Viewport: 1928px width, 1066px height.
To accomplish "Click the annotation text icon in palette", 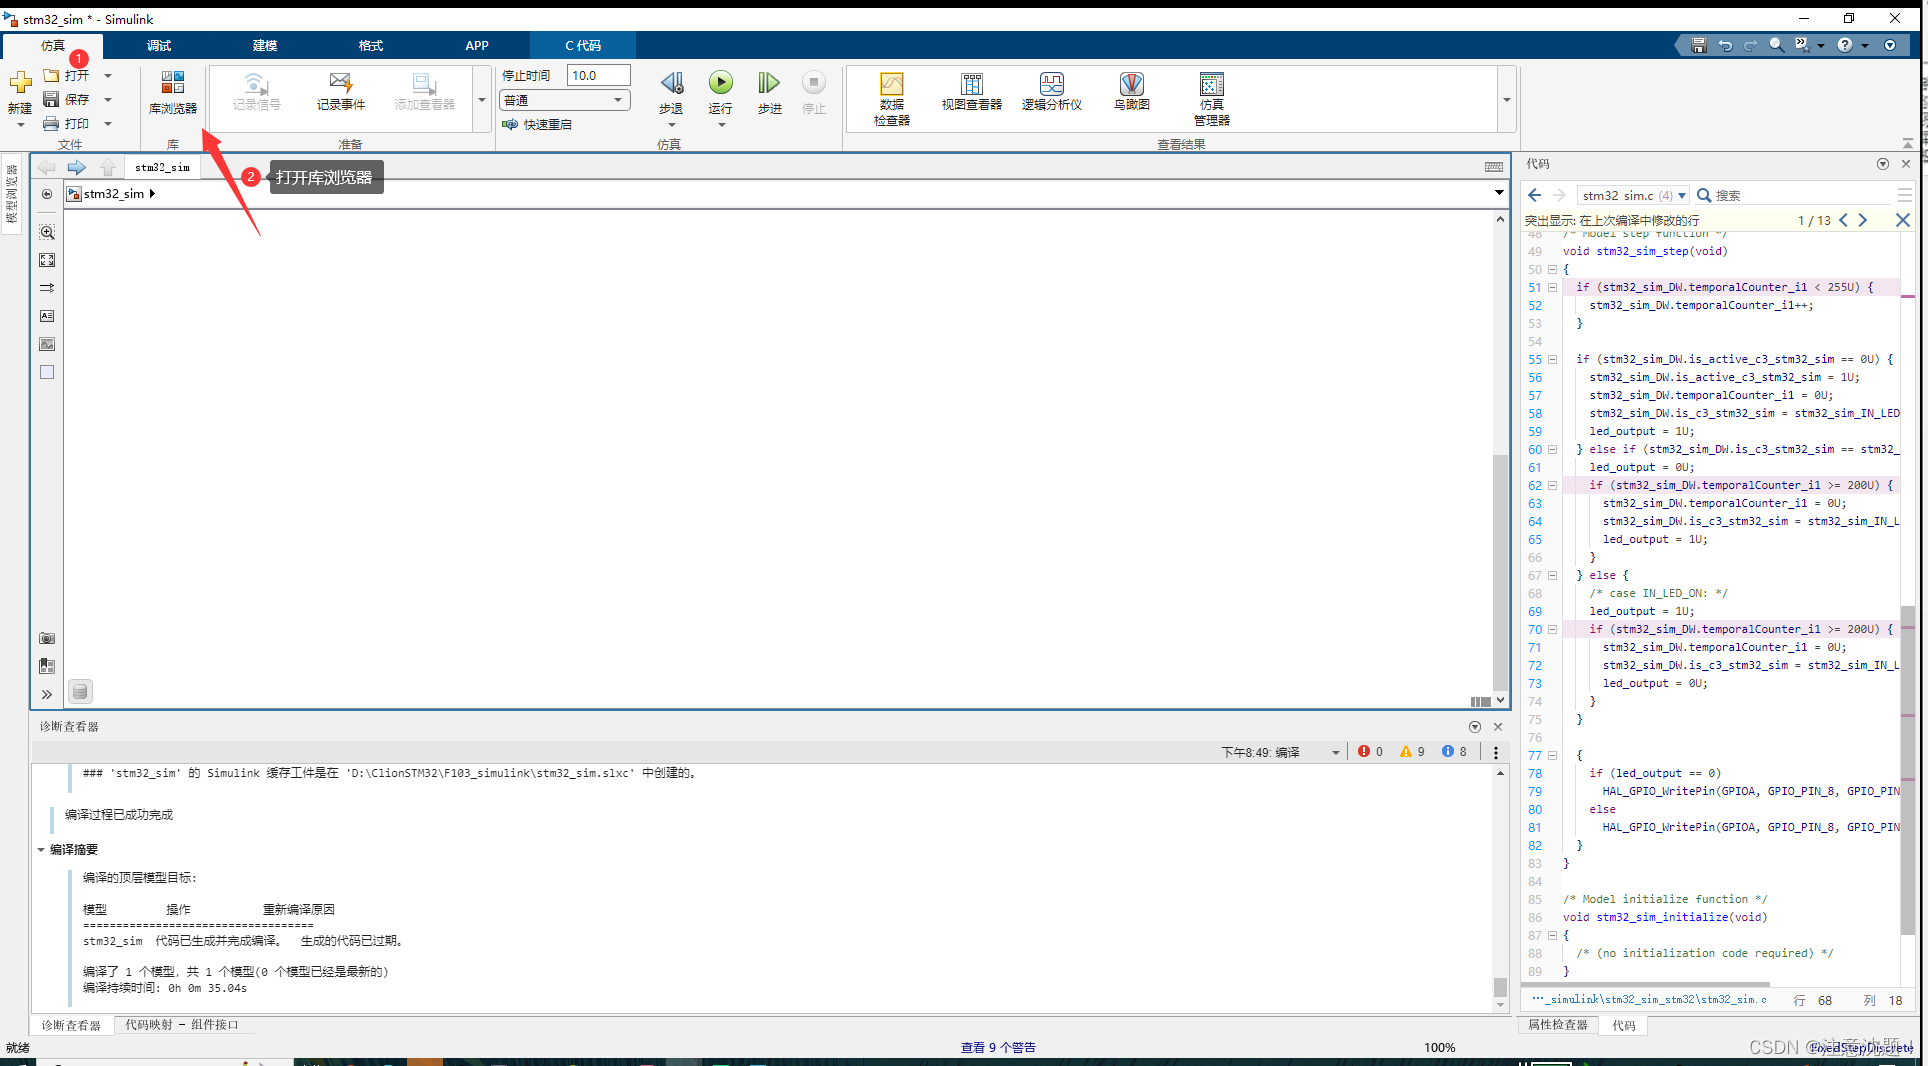I will point(47,316).
